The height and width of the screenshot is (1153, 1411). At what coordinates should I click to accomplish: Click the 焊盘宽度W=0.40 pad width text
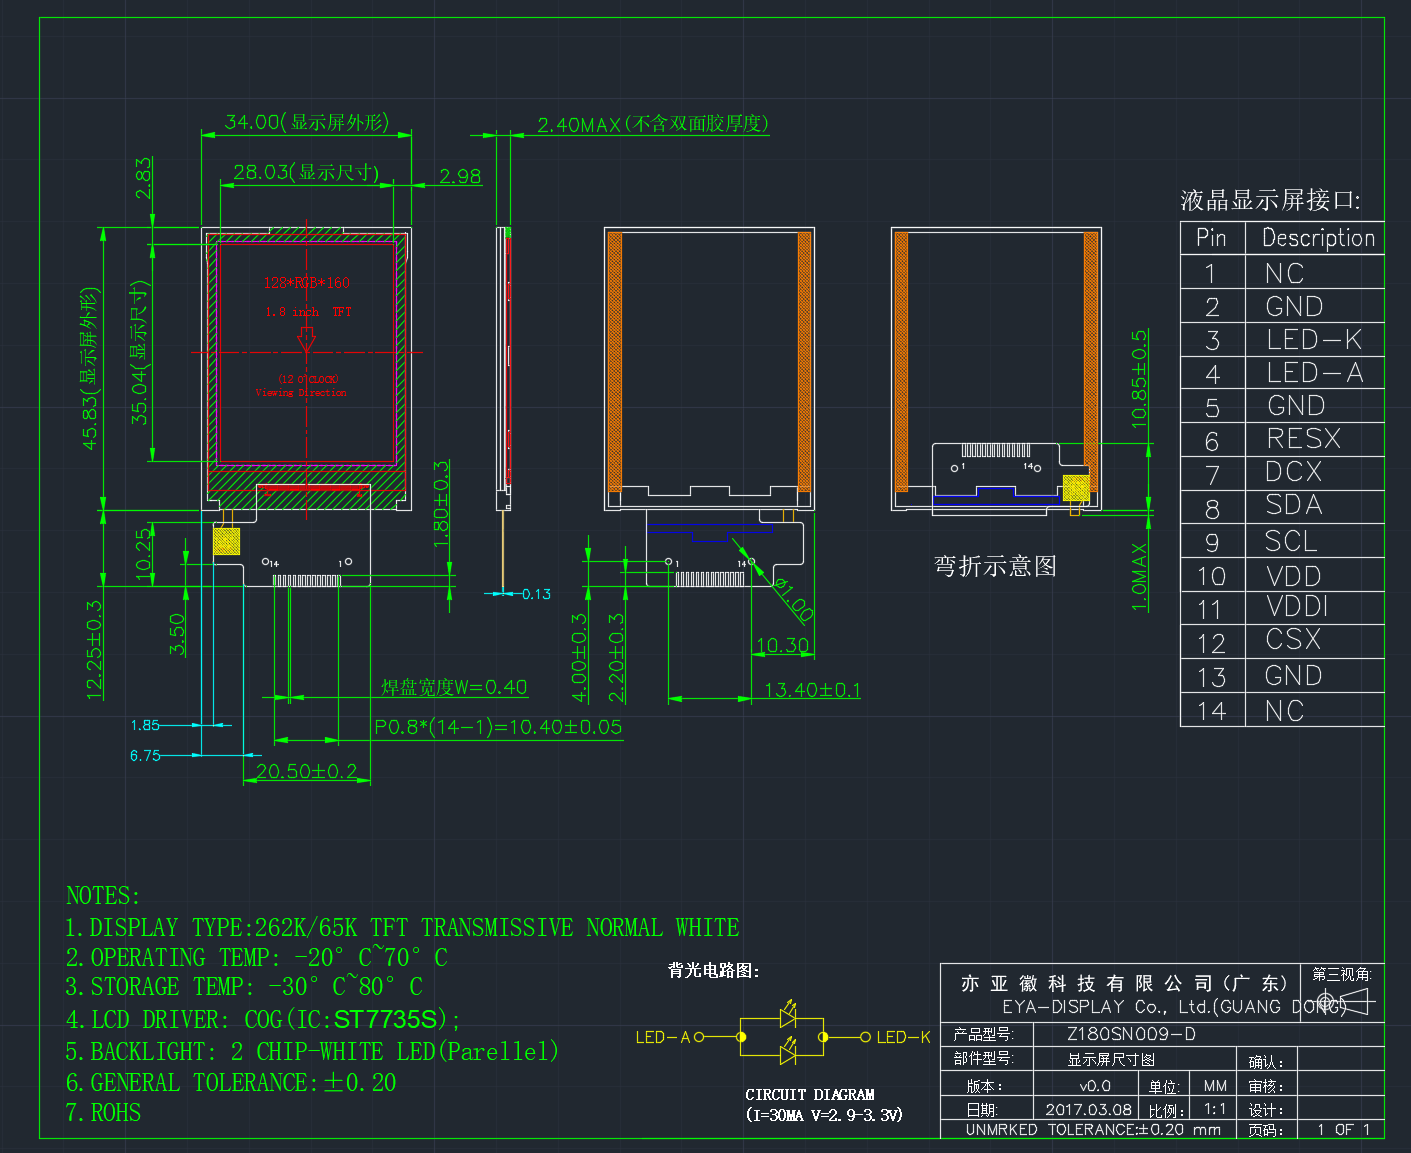click(x=454, y=687)
